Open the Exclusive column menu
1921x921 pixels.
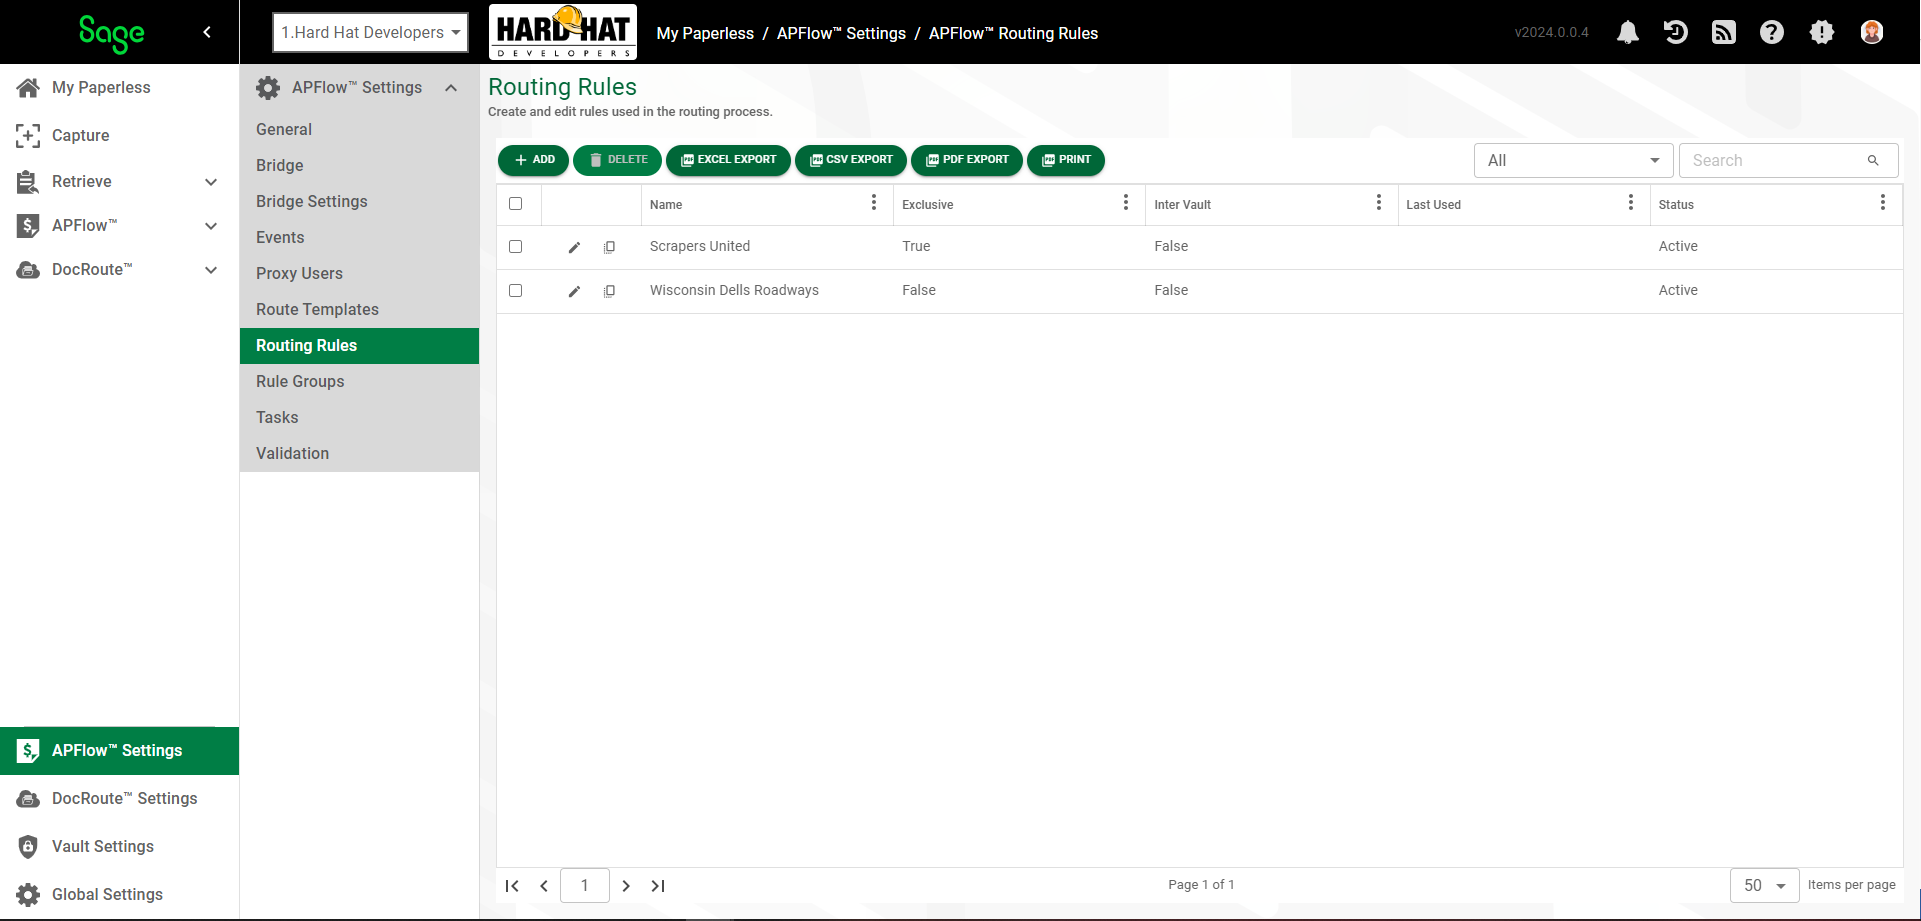(1126, 203)
